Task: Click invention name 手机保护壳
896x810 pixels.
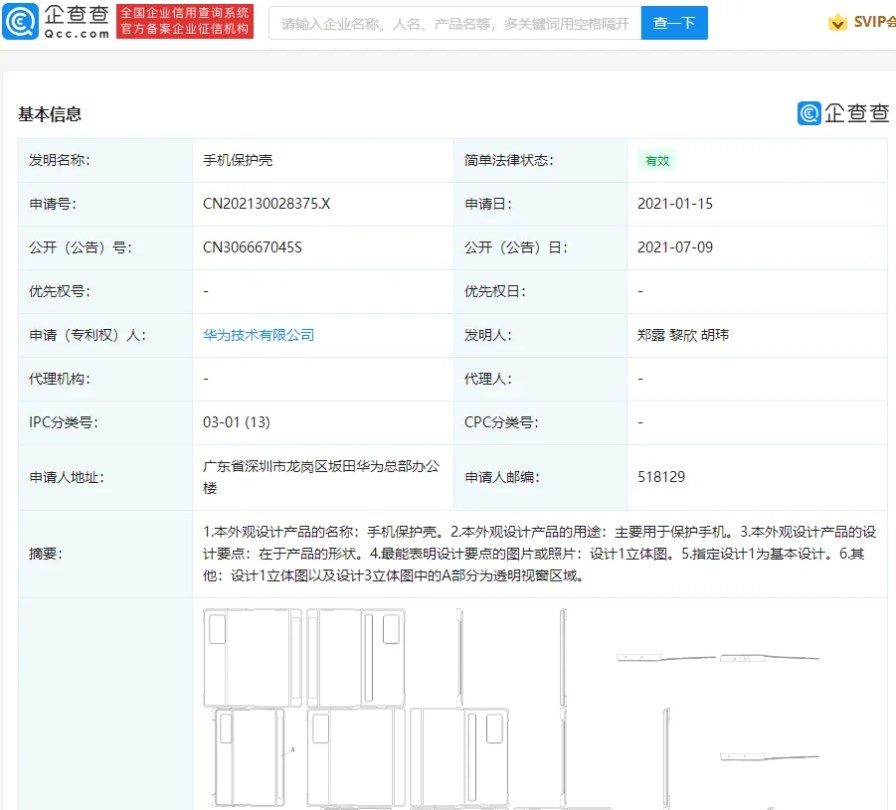Action: [x=238, y=160]
